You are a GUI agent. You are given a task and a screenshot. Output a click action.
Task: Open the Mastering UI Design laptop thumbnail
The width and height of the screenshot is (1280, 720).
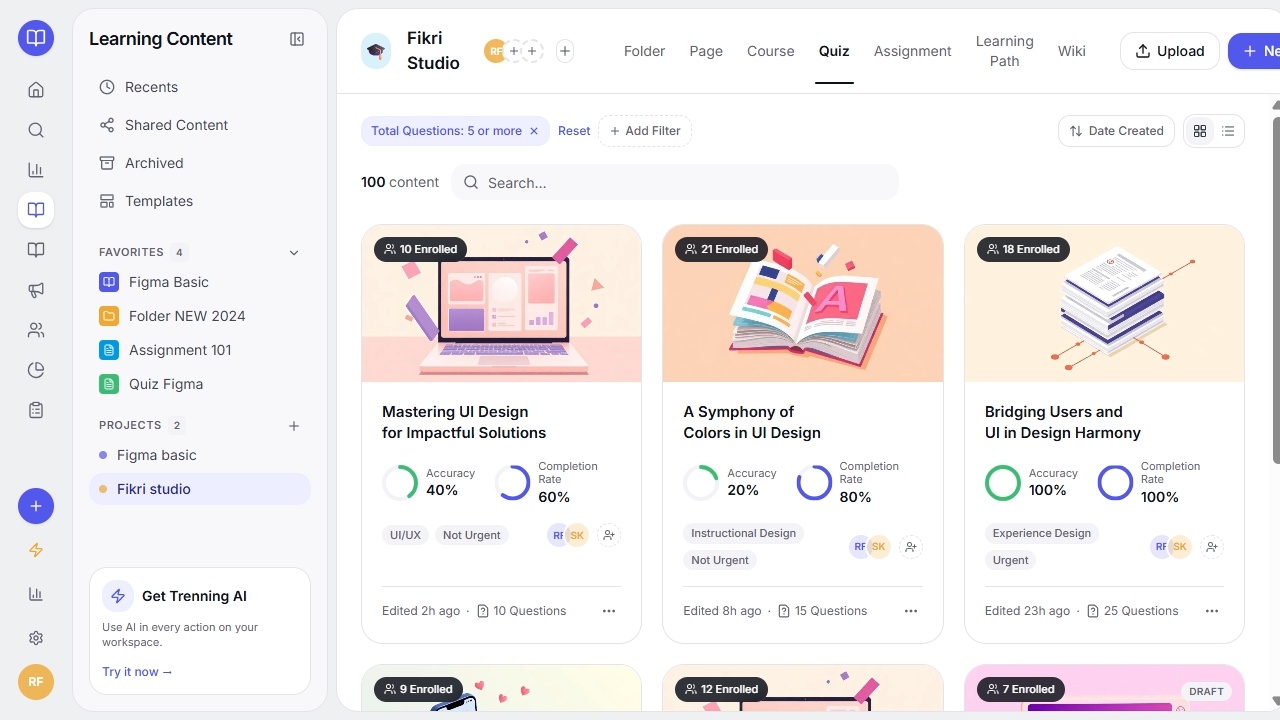502,303
